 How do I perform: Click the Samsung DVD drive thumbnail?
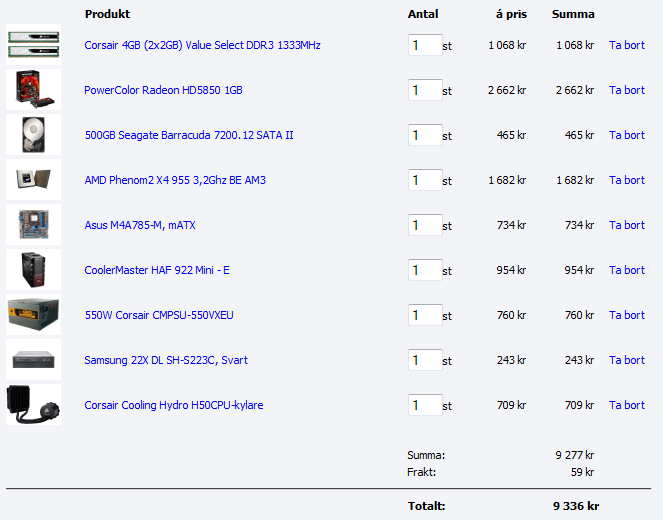pyautogui.click(x=33, y=360)
